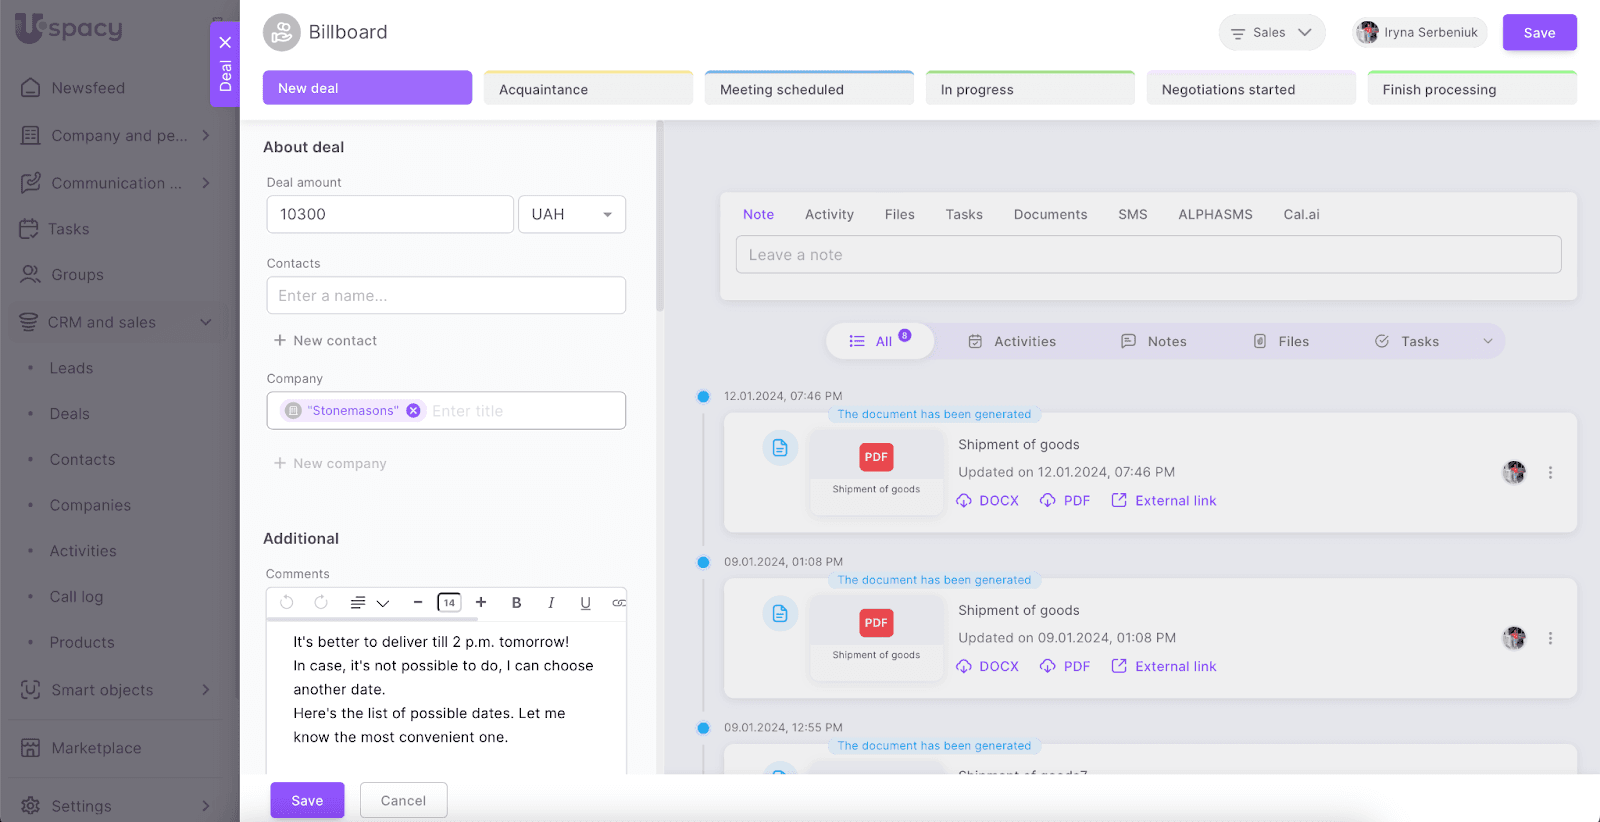The height and width of the screenshot is (822, 1600).
Task: Toggle bold formatting in Comments editor
Action: (x=516, y=603)
